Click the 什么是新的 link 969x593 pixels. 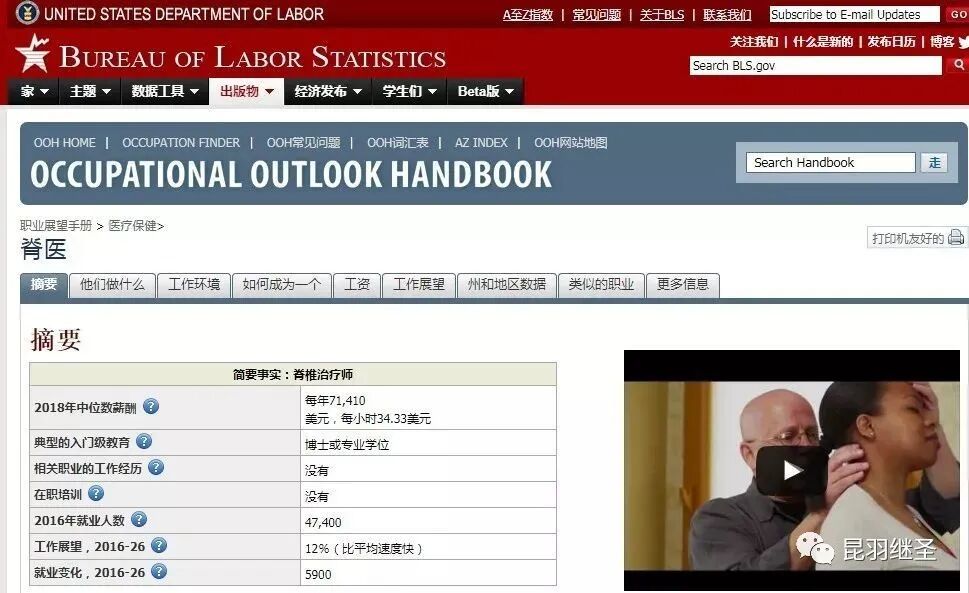823,41
